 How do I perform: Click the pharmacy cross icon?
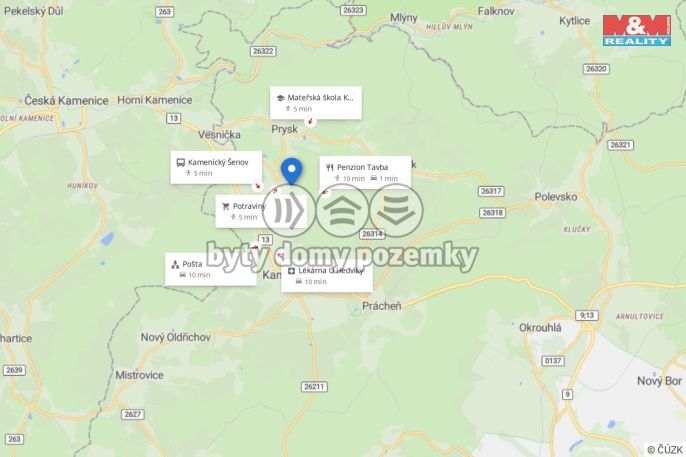[291, 271]
